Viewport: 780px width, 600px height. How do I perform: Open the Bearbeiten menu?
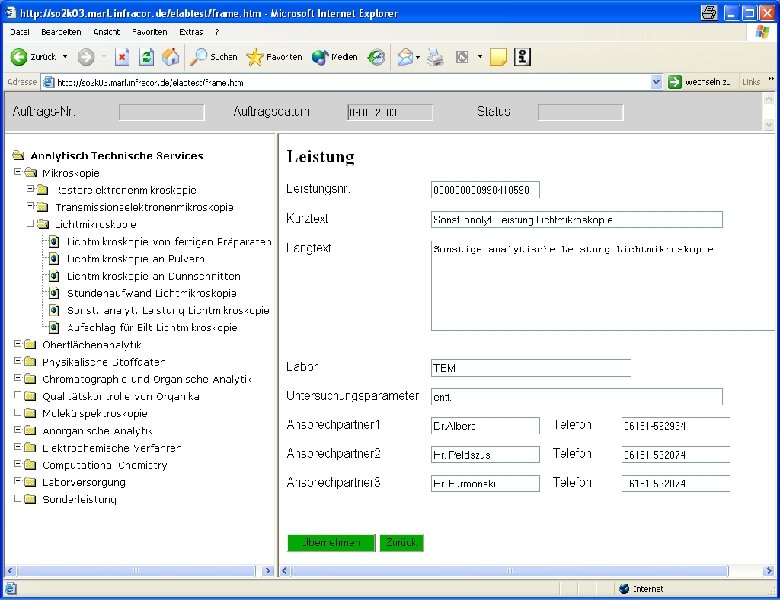61,32
